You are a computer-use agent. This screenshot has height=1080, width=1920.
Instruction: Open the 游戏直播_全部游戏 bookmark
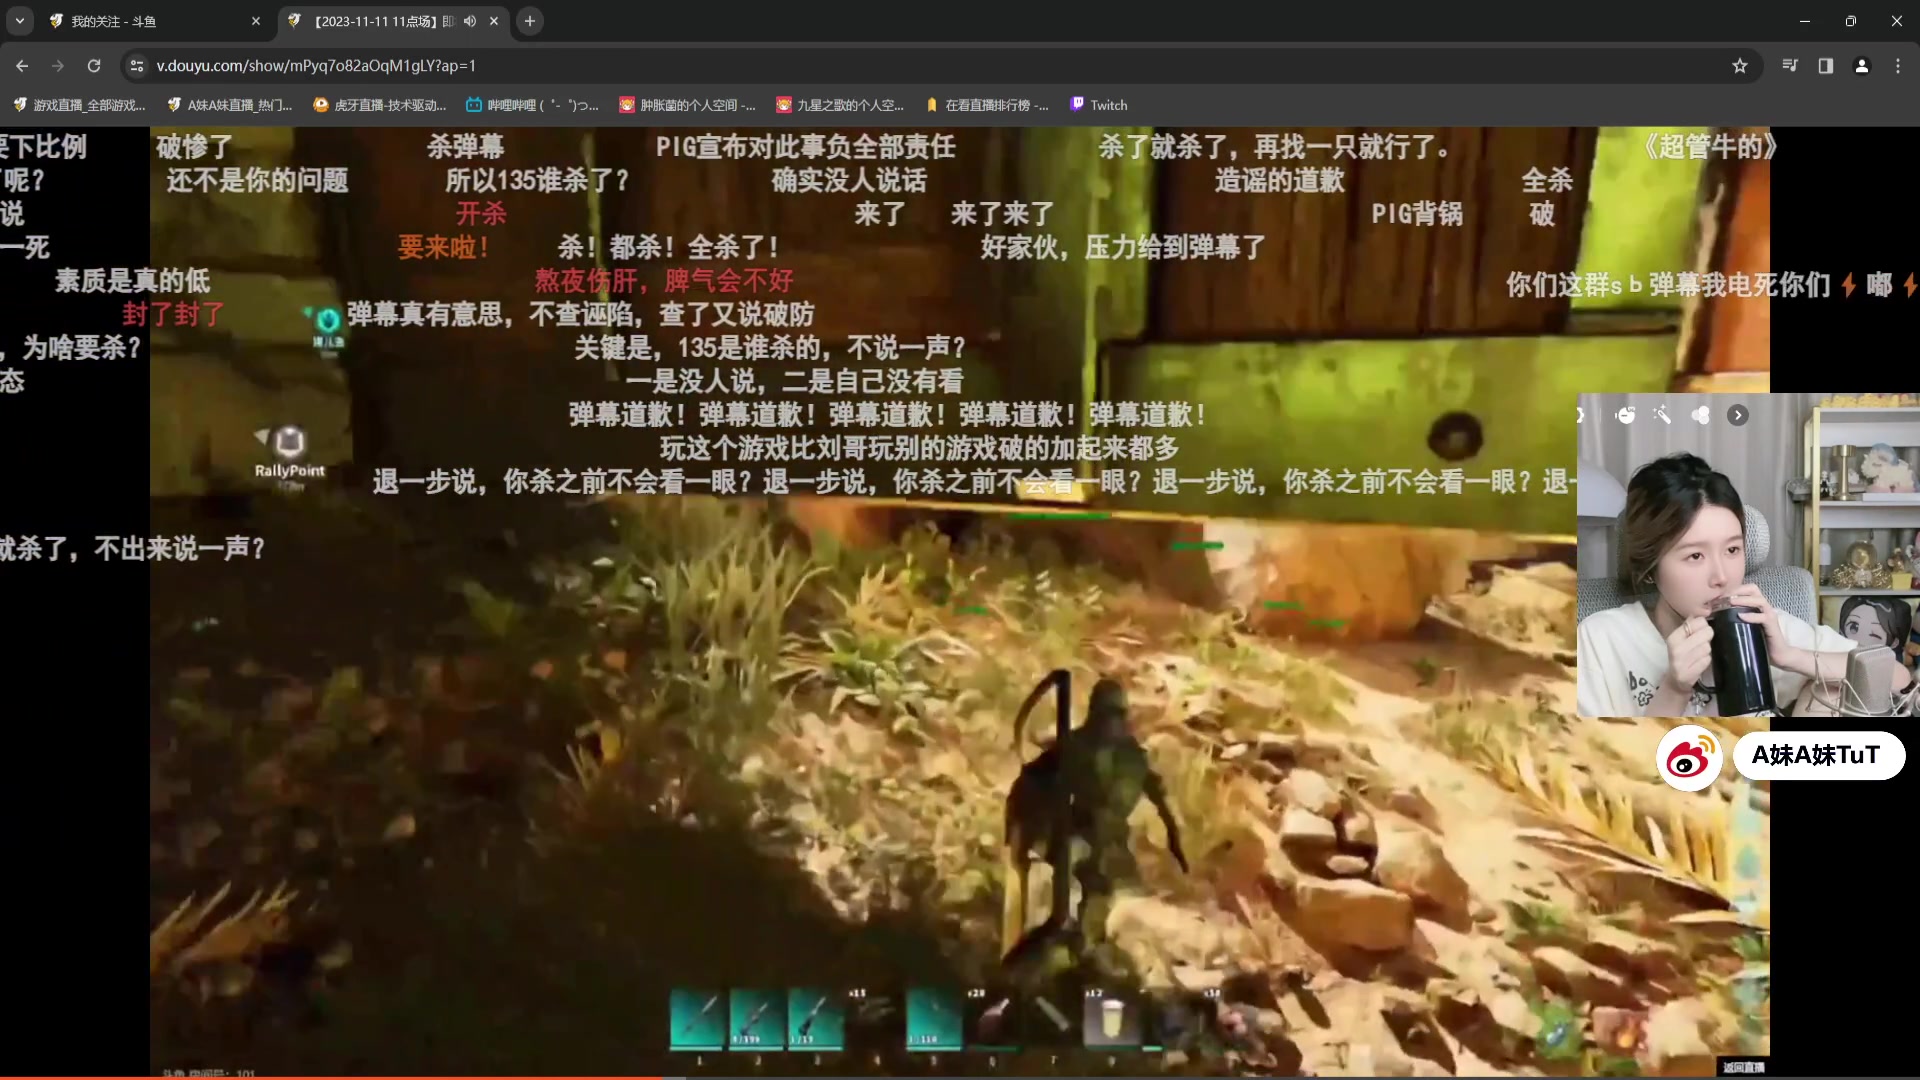pos(80,105)
